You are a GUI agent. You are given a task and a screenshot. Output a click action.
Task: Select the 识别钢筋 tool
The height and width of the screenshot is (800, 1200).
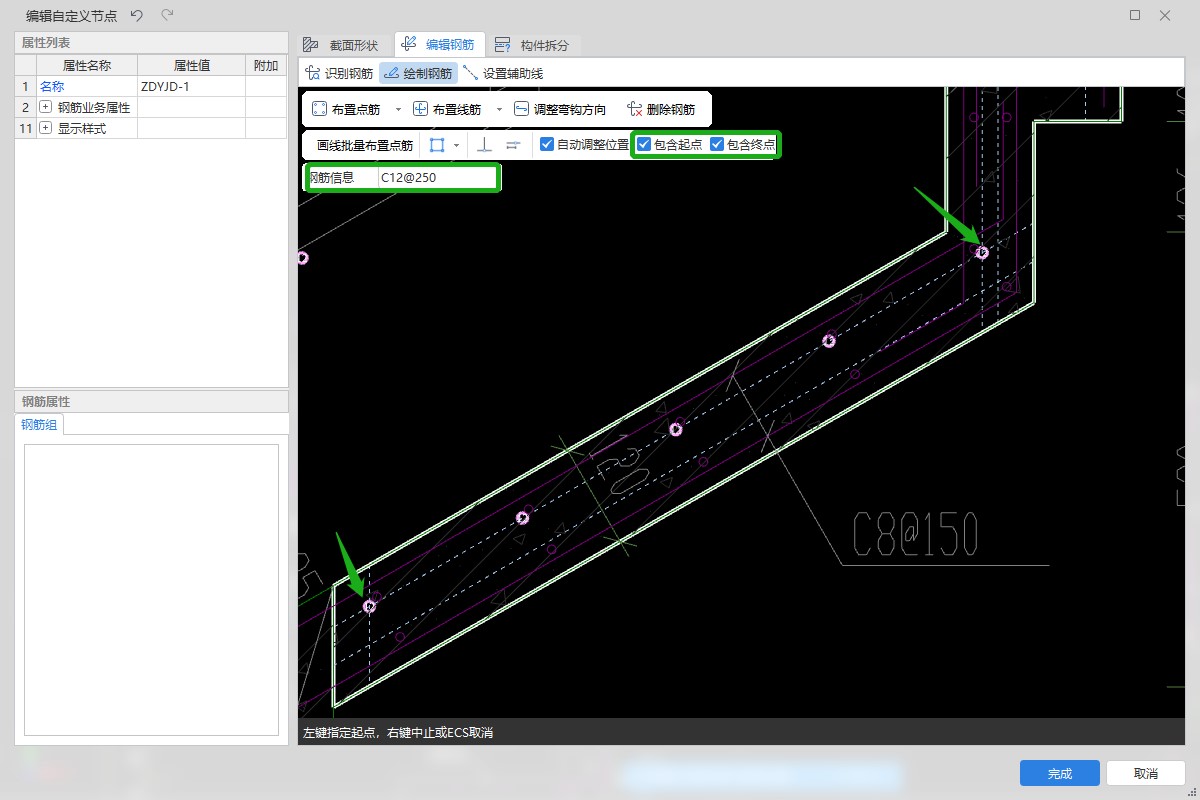339,73
